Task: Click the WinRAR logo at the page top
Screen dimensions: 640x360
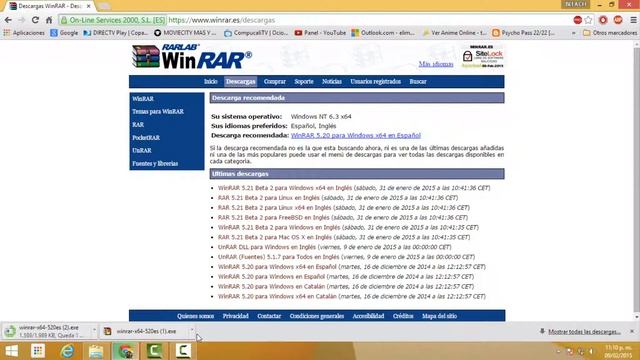Action: click(191, 57)
